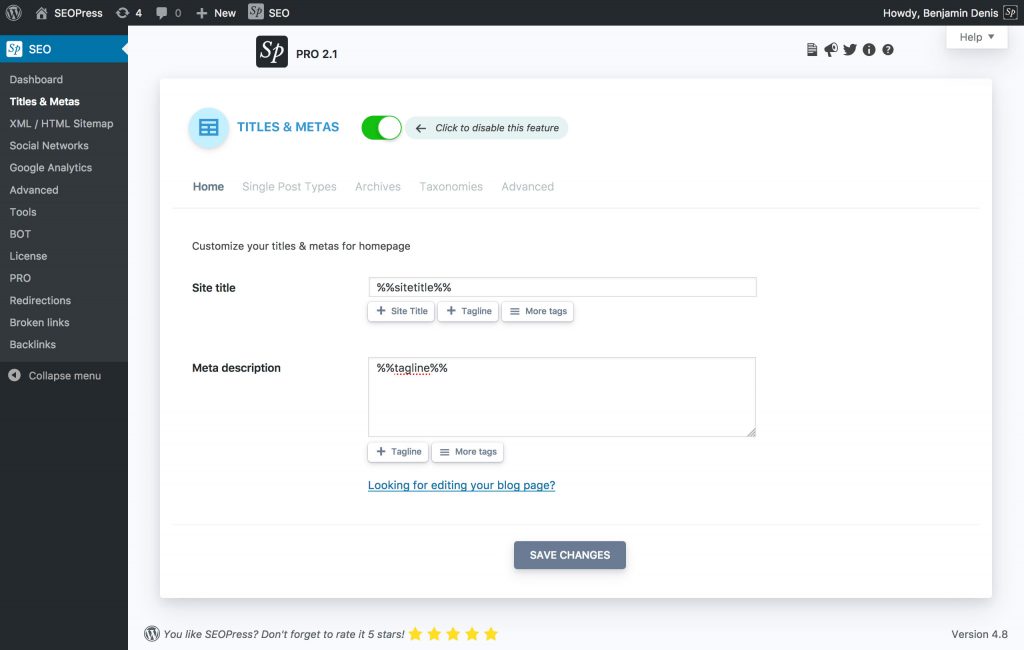The width and height of the screenshot is (1024, 650).
Task: Click the info circle icon
Action: [869, 50]
